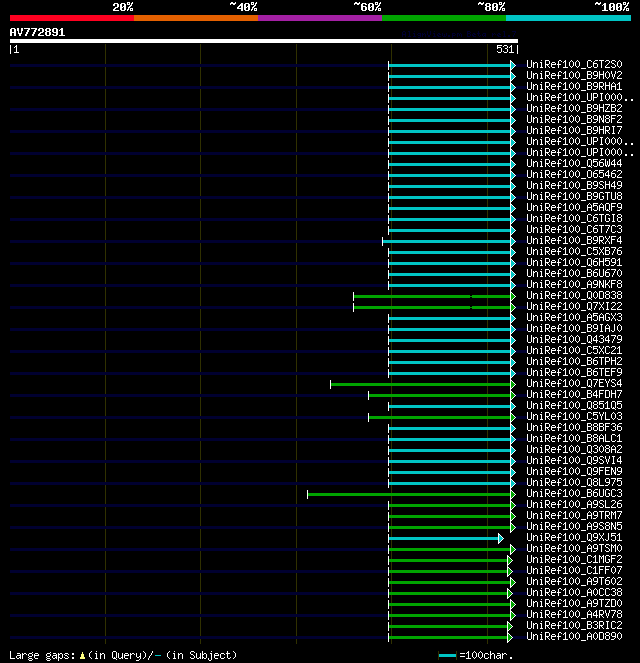Open the UniRef100_B9RHA1 hit
Screen dimensions: 640x663
pyautogui.click(x=574, y=86)
